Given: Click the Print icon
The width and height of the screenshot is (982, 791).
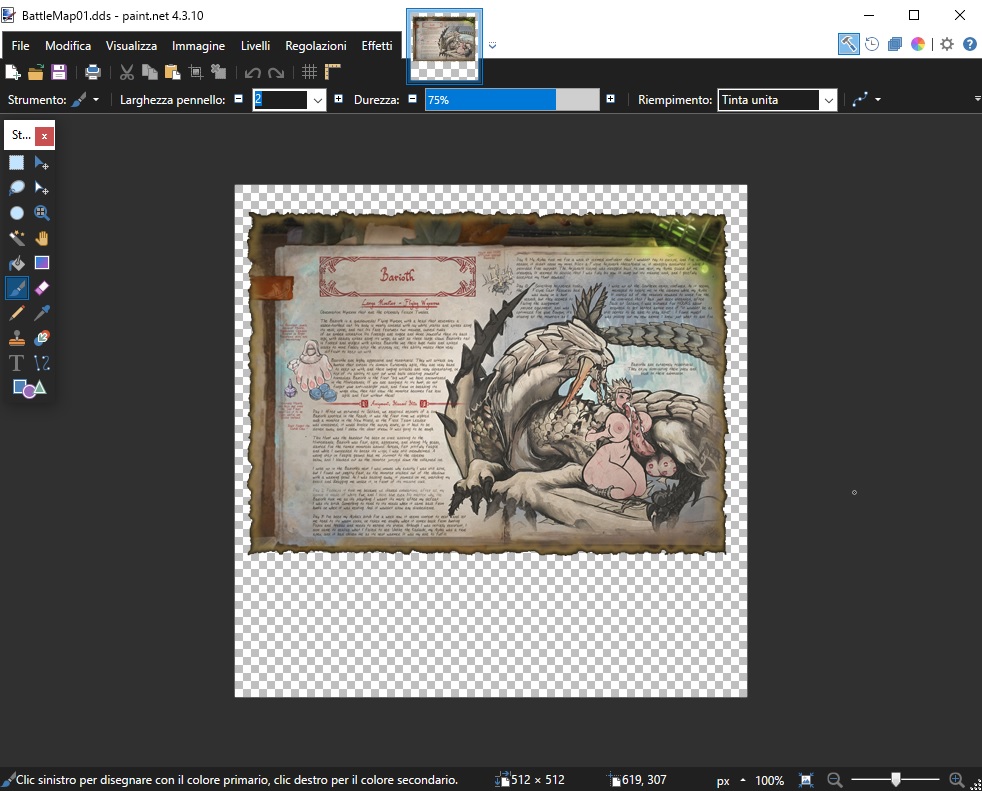Looking at the screenshot, I should [x=93, y=73].
